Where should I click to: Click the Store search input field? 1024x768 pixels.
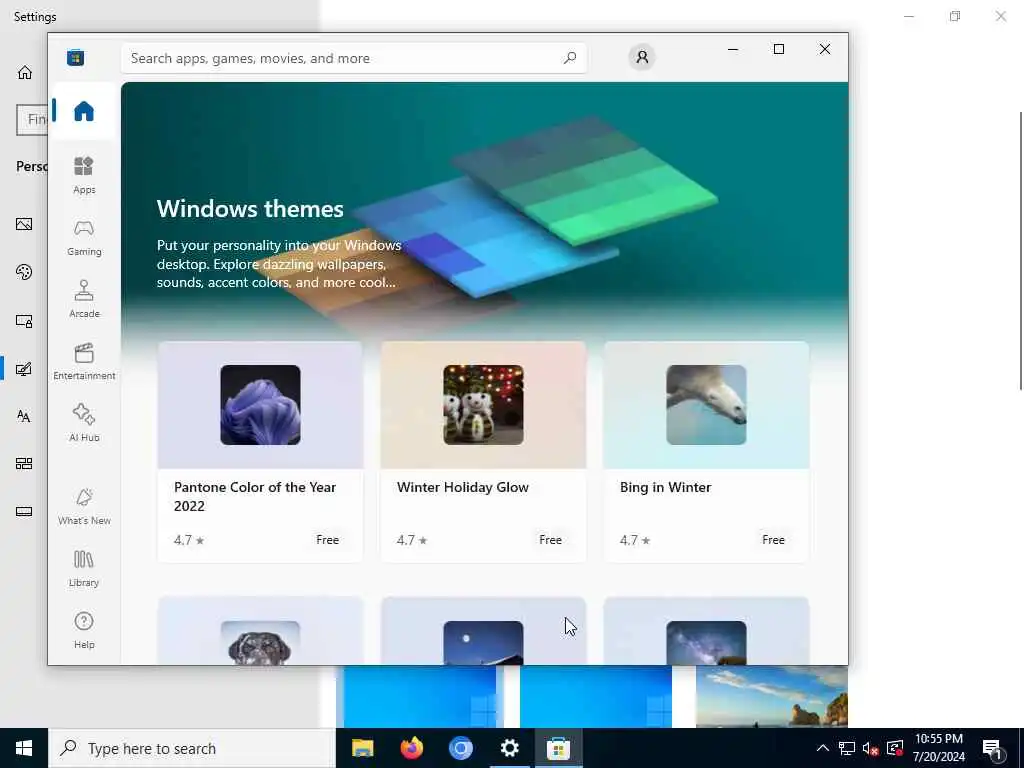click(x=353, y=58)
